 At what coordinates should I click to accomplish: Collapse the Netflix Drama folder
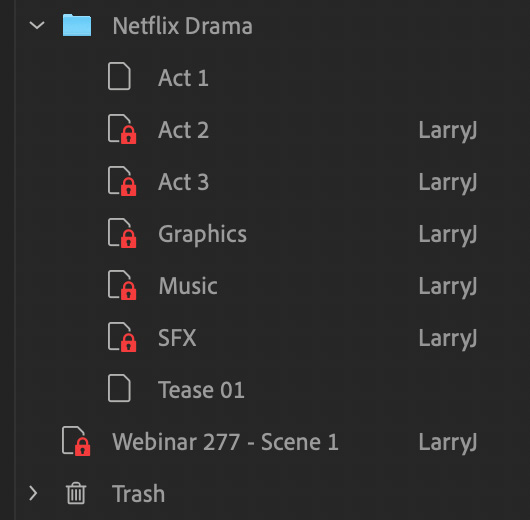click(x=37, y=25)
